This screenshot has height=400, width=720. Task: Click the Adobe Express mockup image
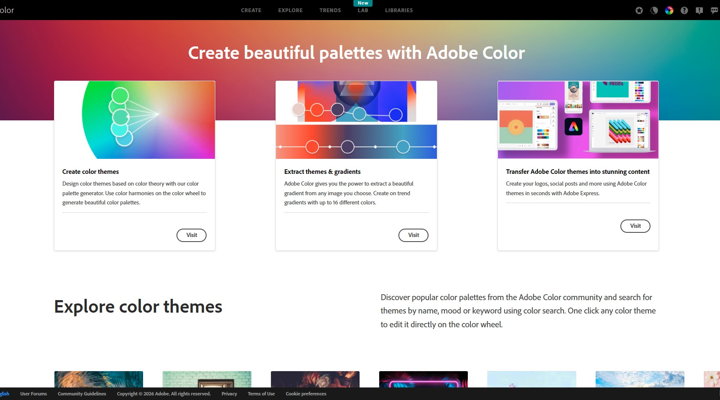pyautogui.click(x=578, y=120)
